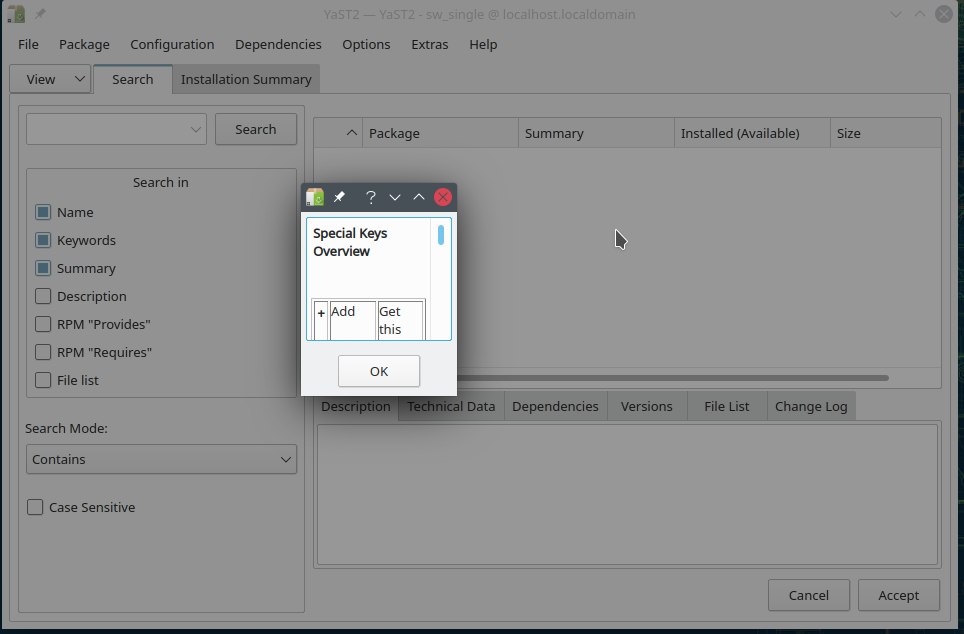Close the main YaST2 window
This screenshot has width=964, height=634.
click(944, 14)
